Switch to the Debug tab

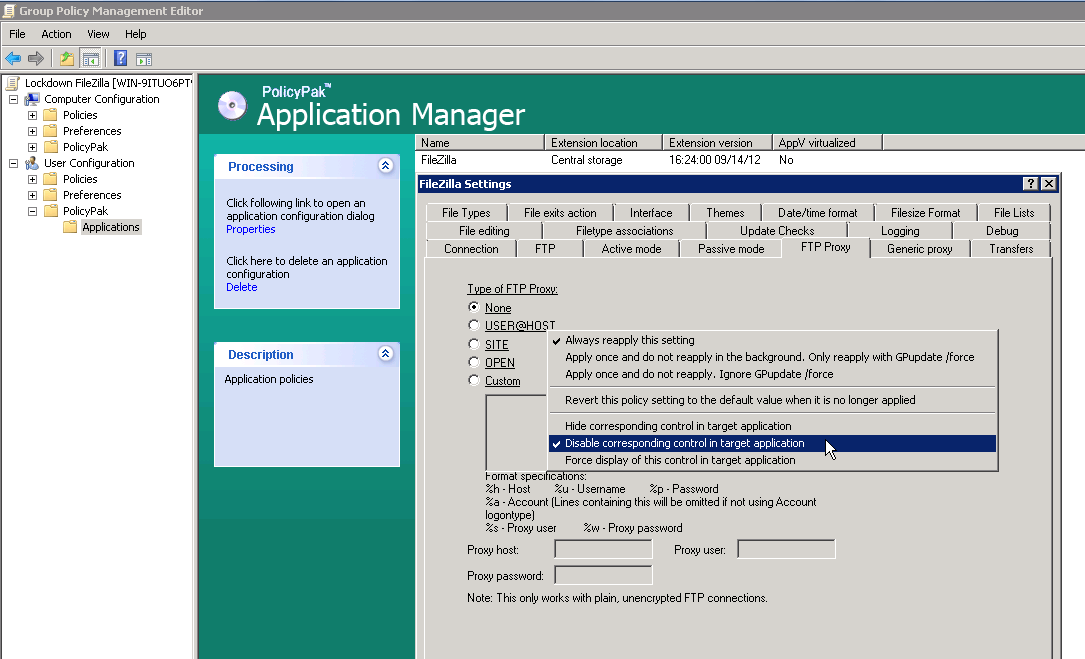click(x=1002, y=231)
